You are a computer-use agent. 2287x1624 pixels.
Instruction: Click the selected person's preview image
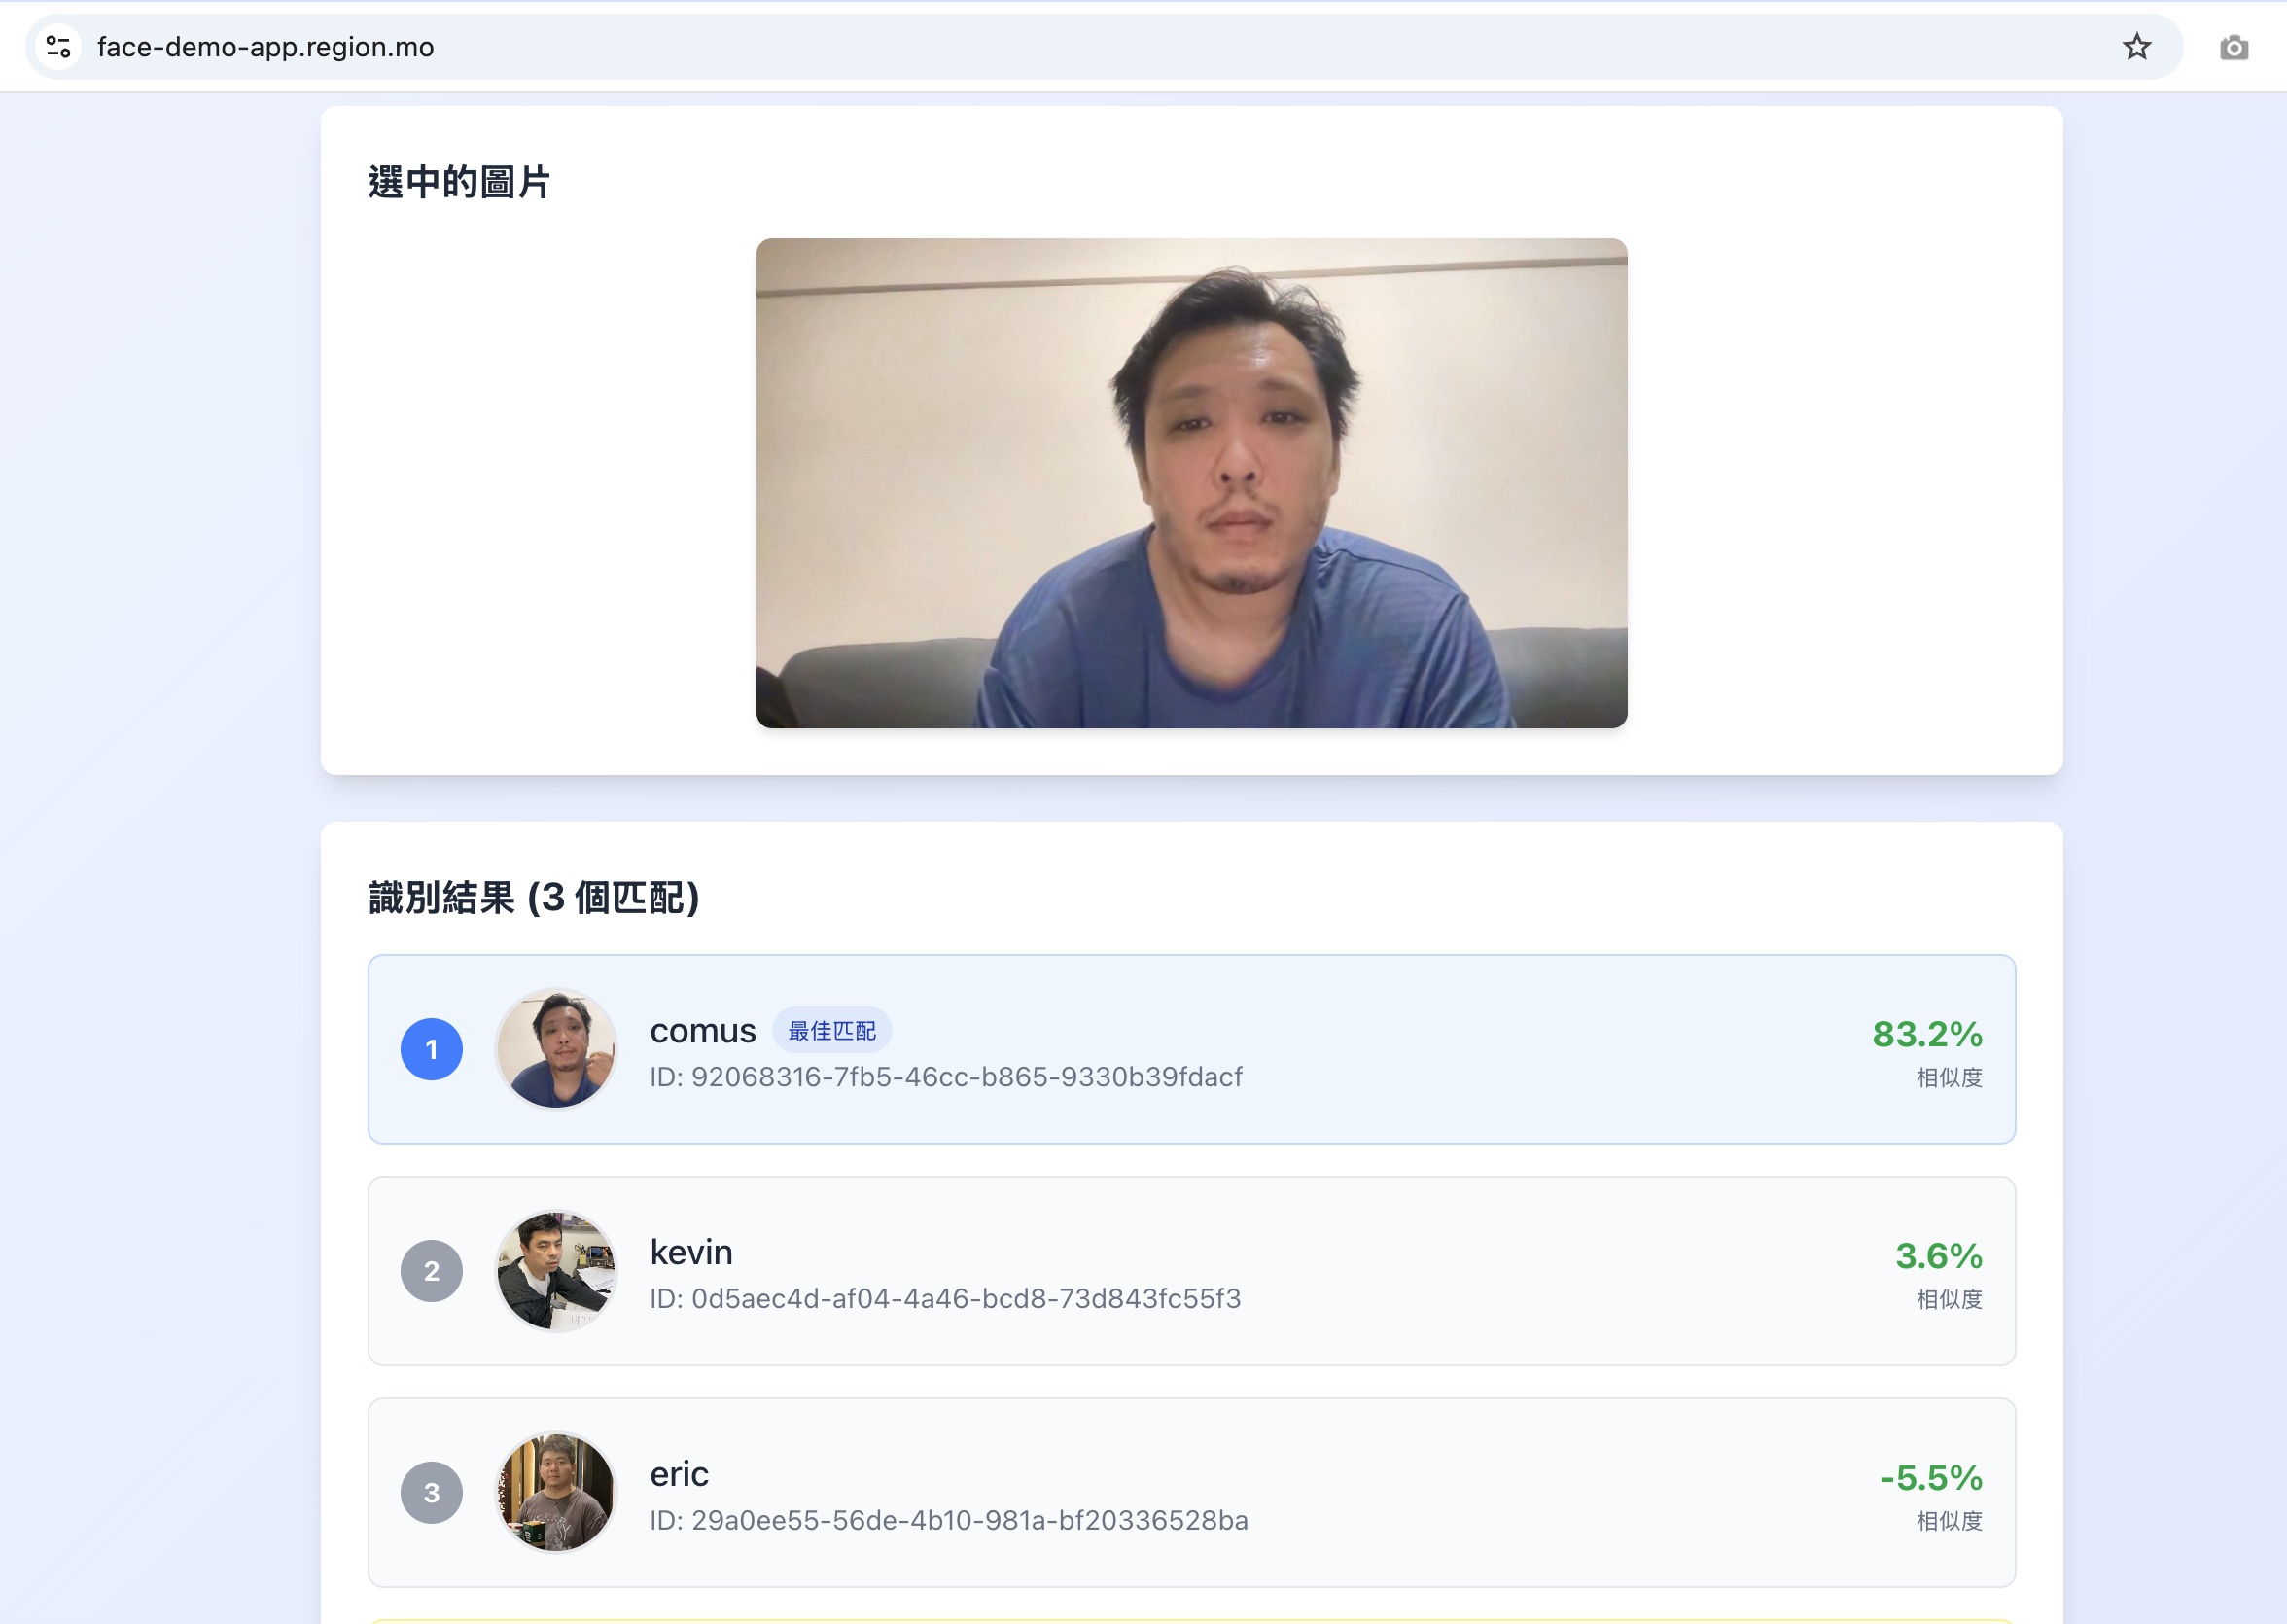point(1192,485)
